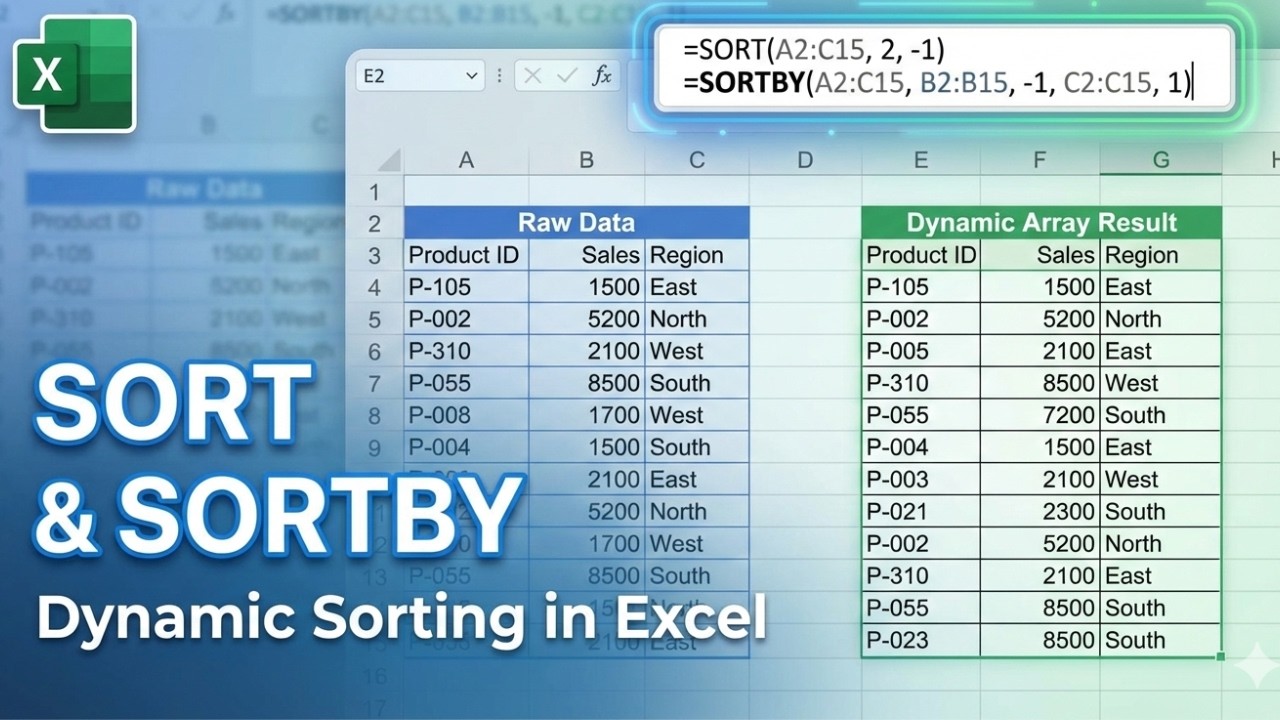Select column E header
1280x720 pixels.
pyautogui.click(x=921, y=160)
